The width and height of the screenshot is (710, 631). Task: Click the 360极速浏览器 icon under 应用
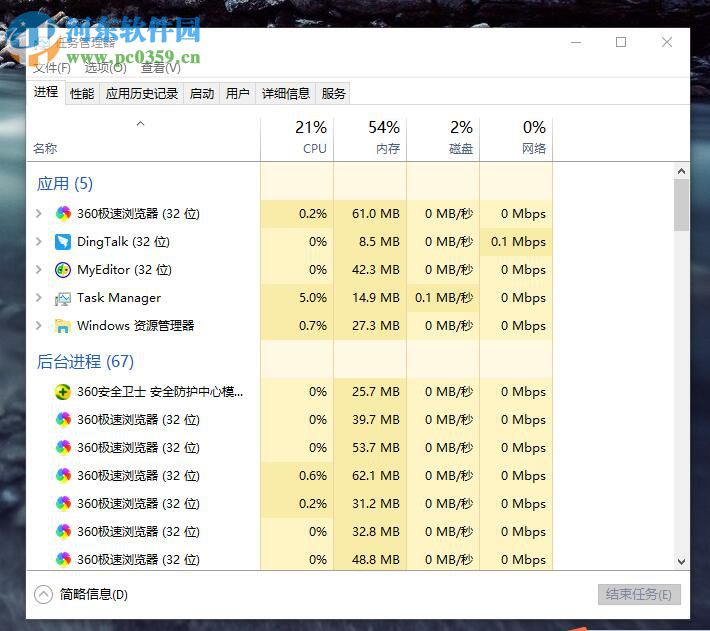pyautogui.click(x=63, y=213)
